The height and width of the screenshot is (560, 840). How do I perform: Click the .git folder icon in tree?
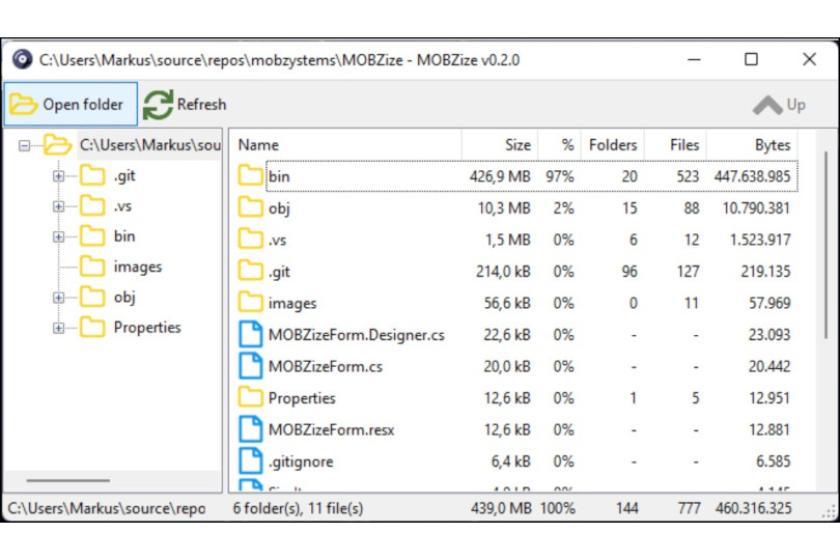(92, 175)
